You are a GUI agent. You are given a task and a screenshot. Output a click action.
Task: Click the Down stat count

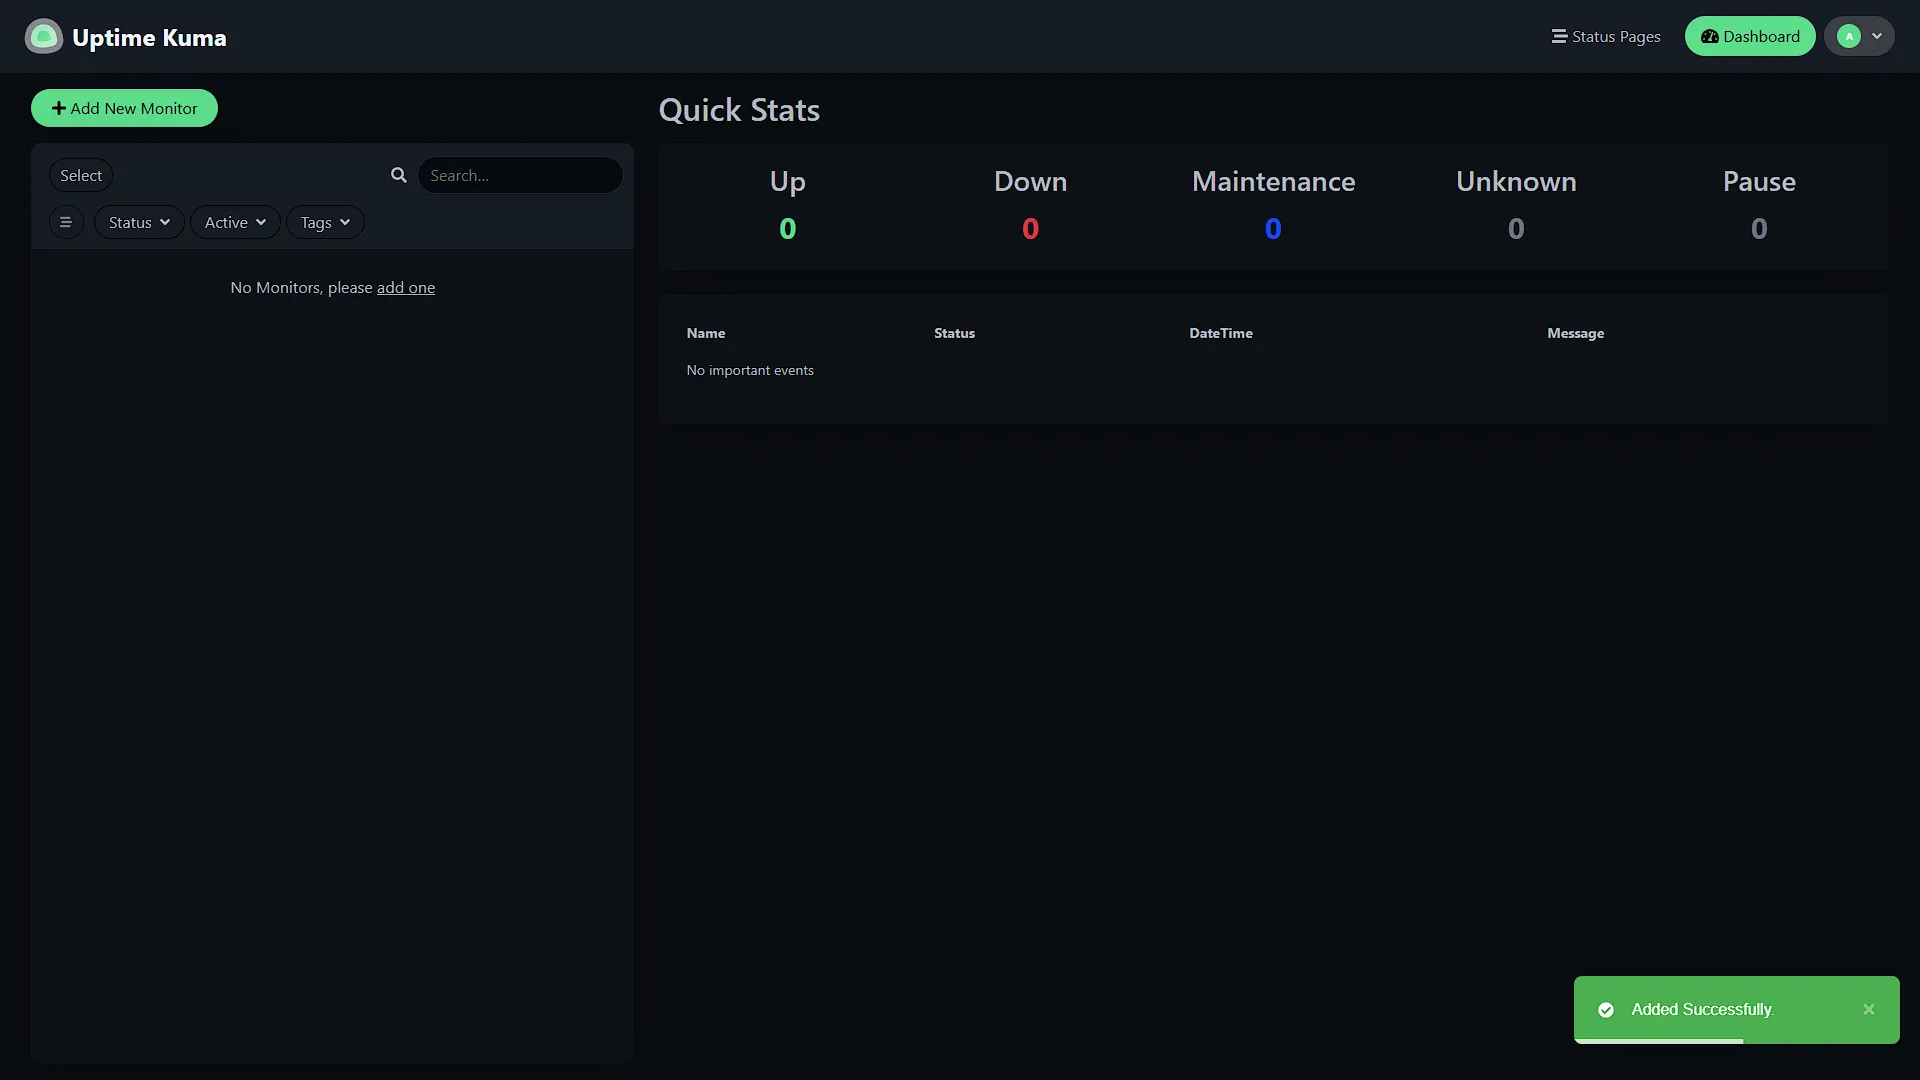click(x=1031, y=229)
